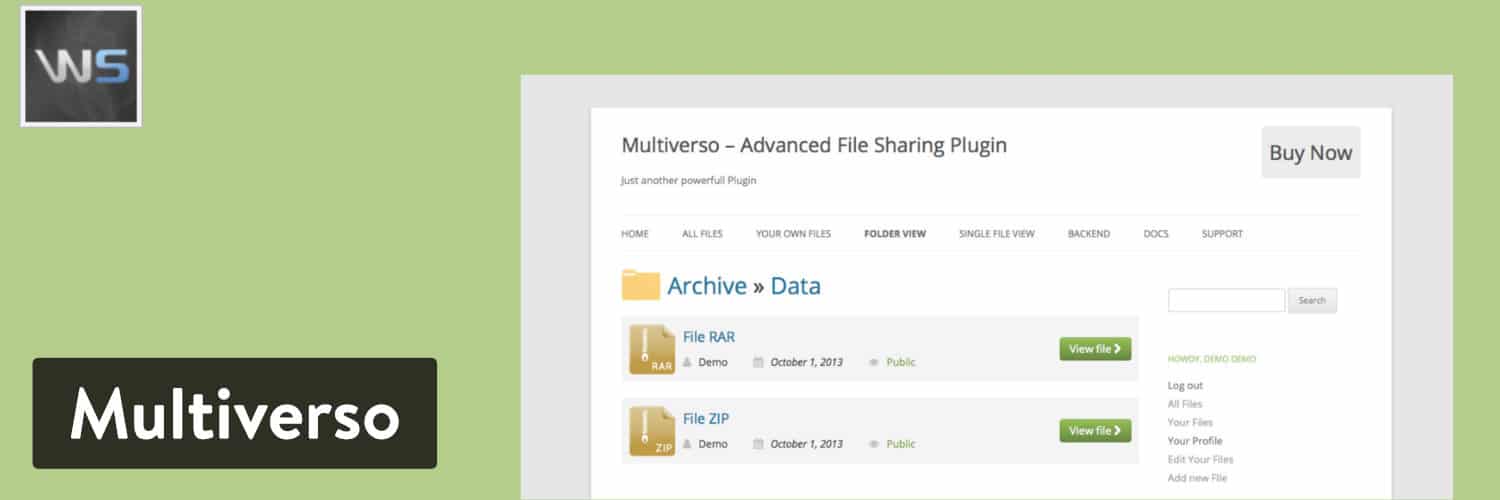Viewport: 1500px width, 500px height.
Task: Click the ZIP file archive icon
Action: [x=652, y=431]
